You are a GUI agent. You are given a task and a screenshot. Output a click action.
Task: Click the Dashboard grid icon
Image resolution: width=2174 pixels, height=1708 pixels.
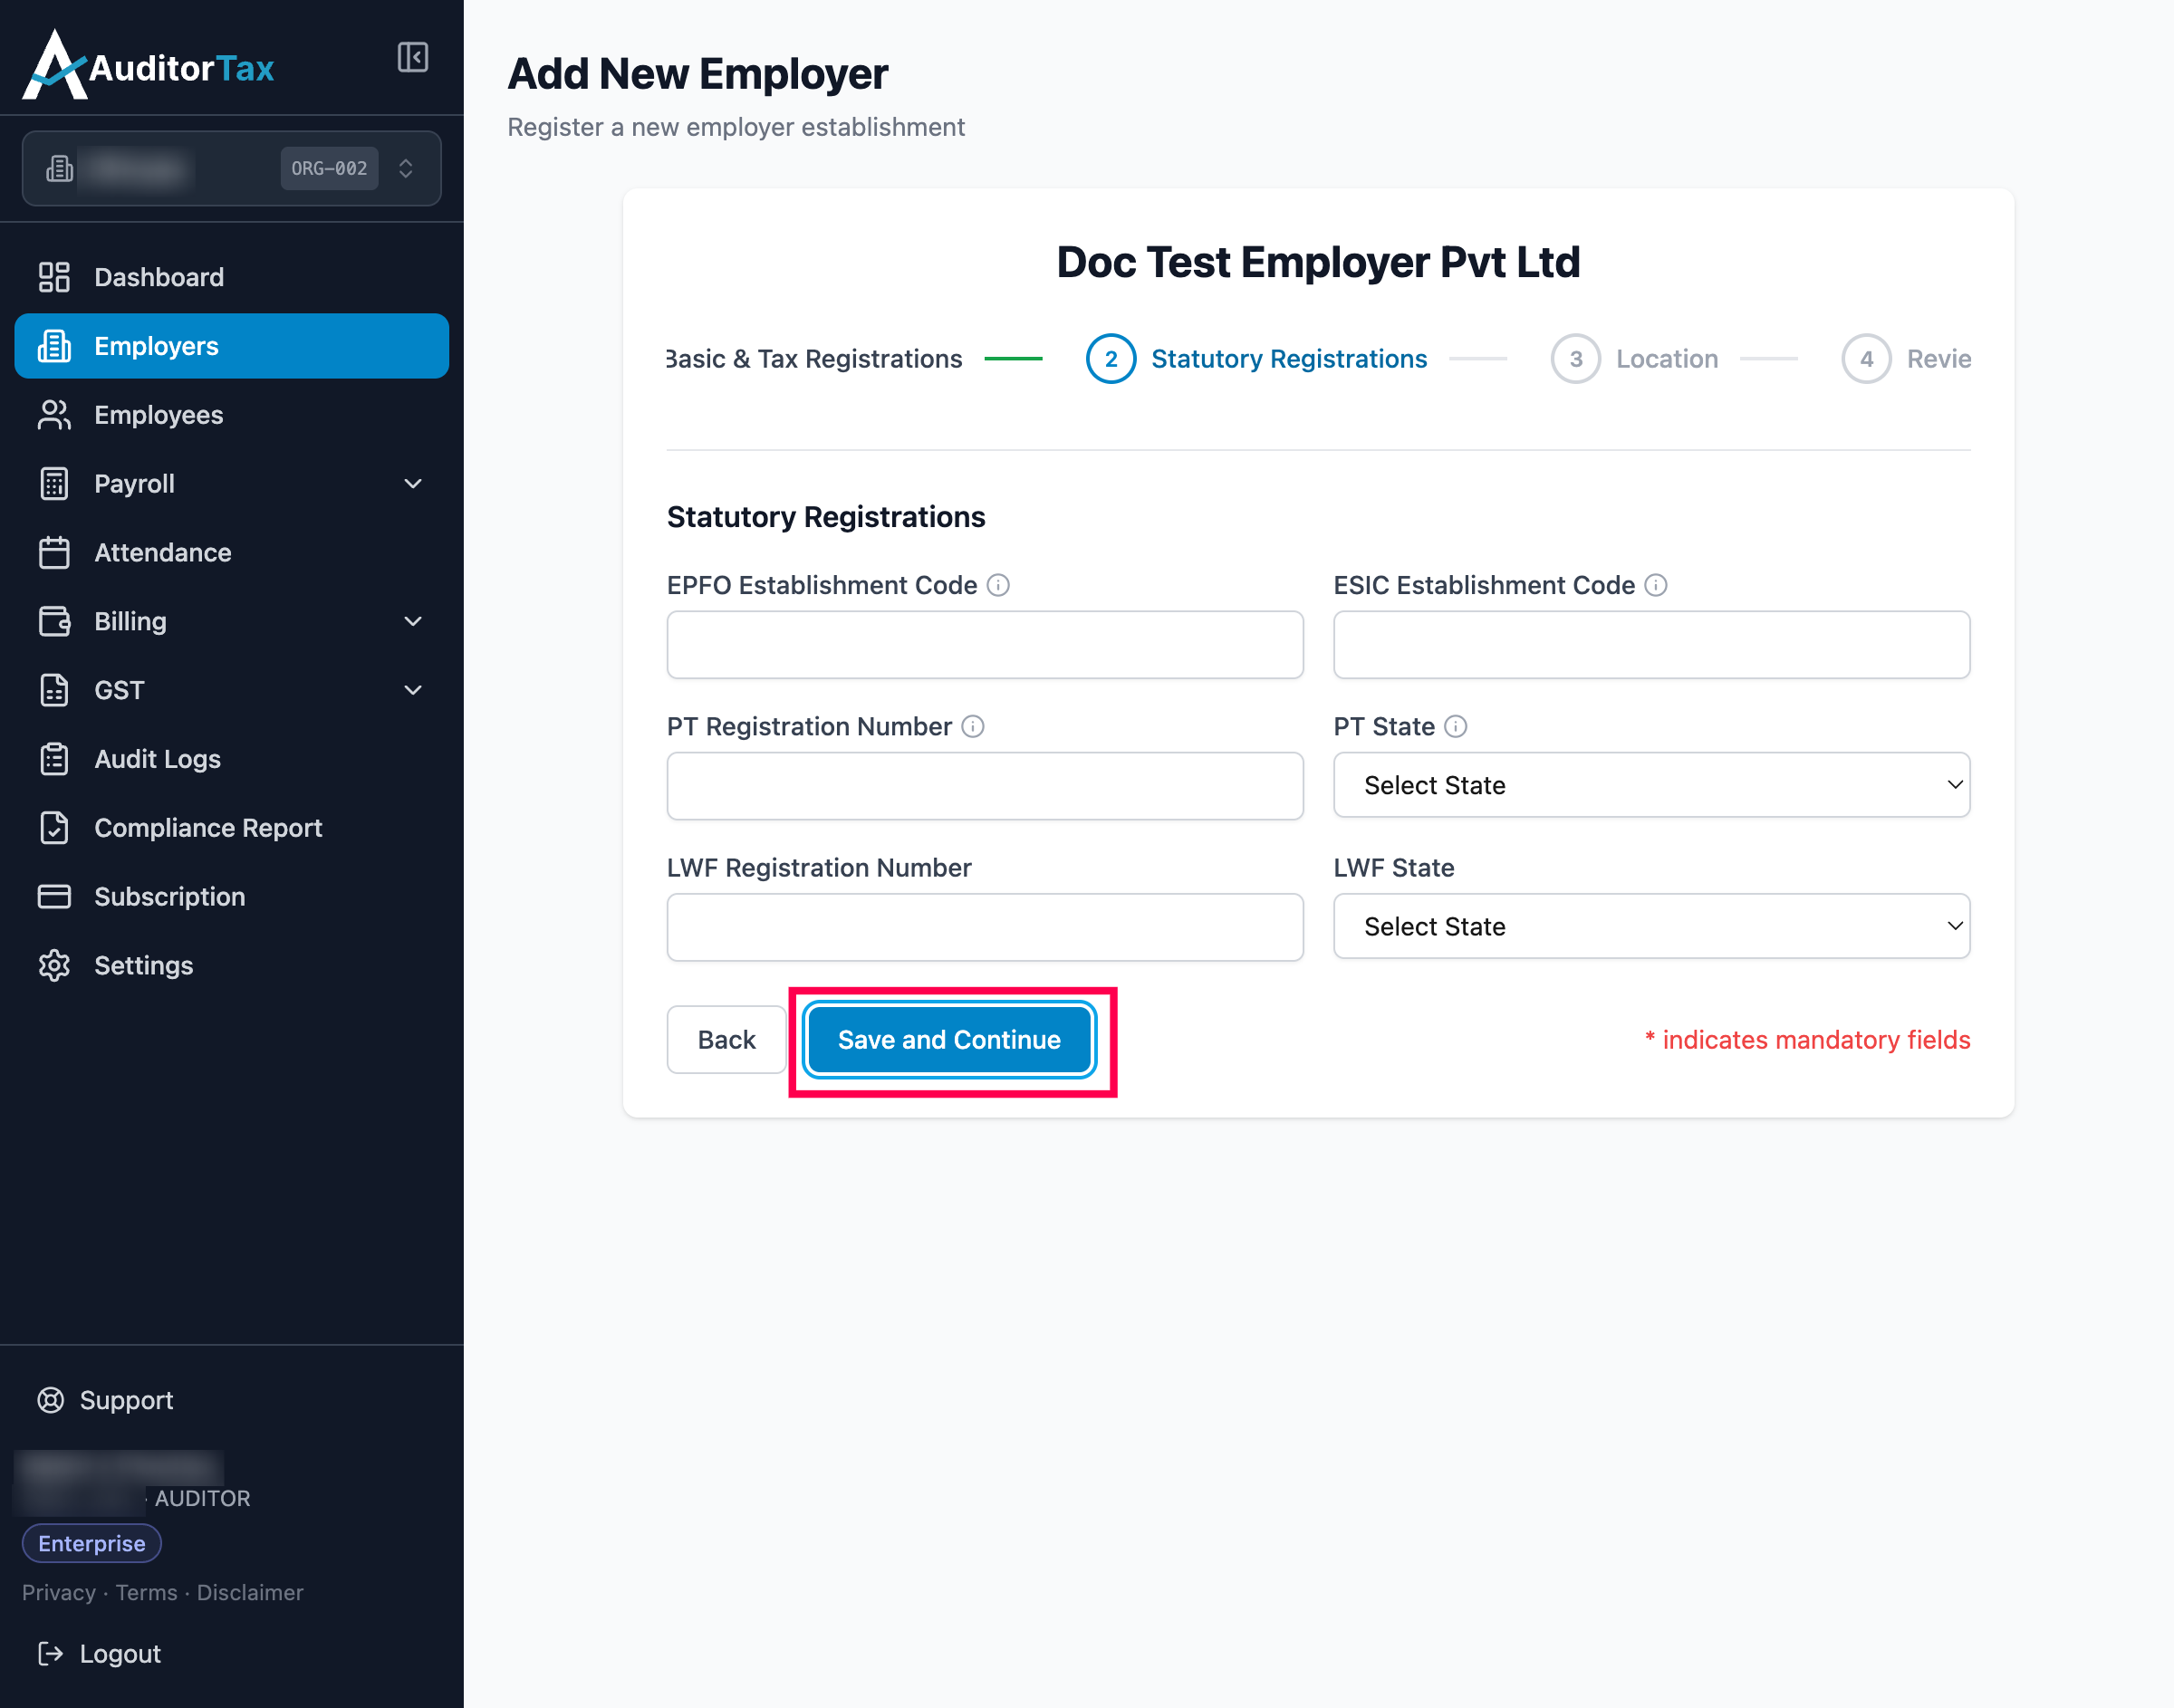click(x=54, y=277)
